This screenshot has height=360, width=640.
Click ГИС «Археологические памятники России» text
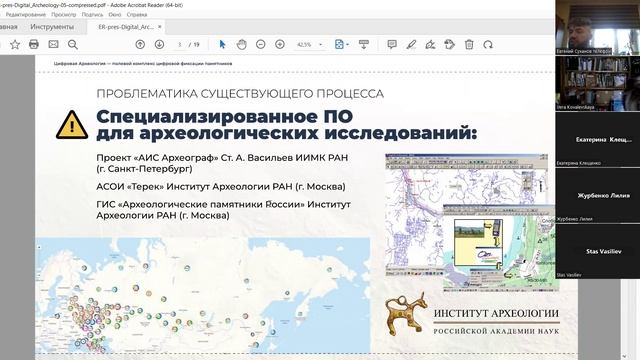click(x=223, y=209)
